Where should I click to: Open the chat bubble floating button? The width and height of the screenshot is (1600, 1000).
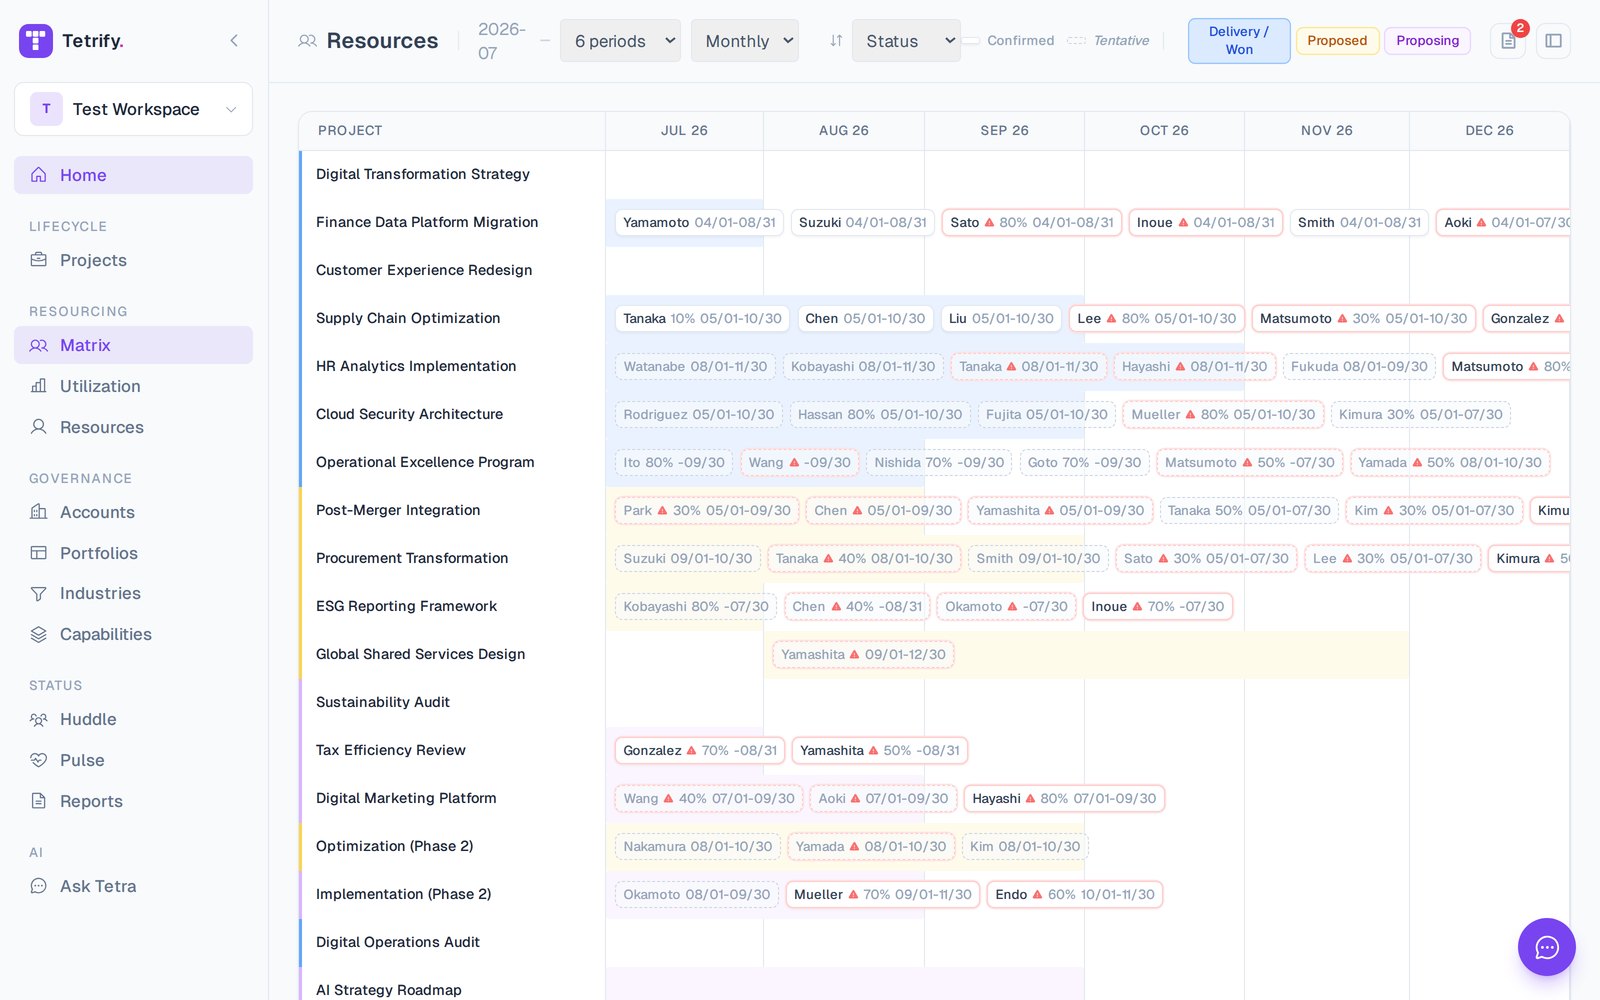click(1547, 947)
